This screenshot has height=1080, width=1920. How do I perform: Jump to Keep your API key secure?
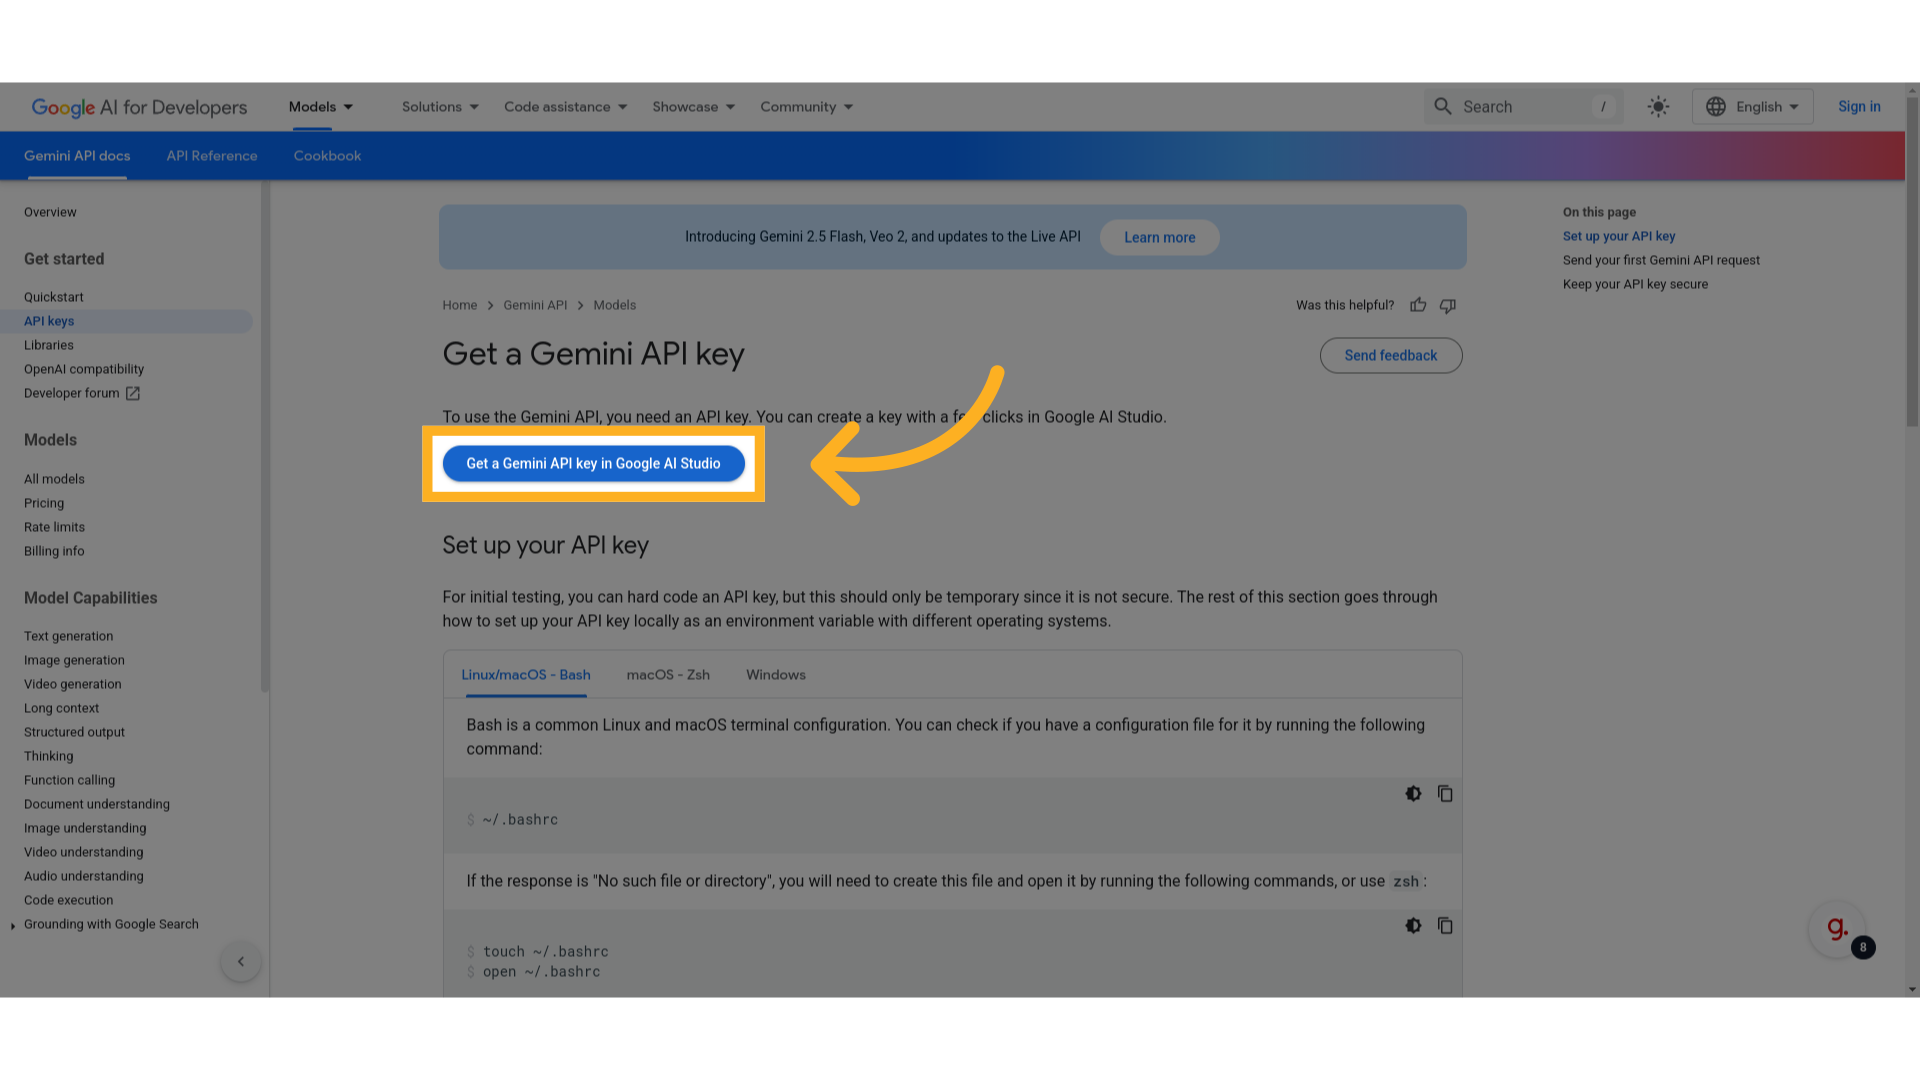point(1635,284)
